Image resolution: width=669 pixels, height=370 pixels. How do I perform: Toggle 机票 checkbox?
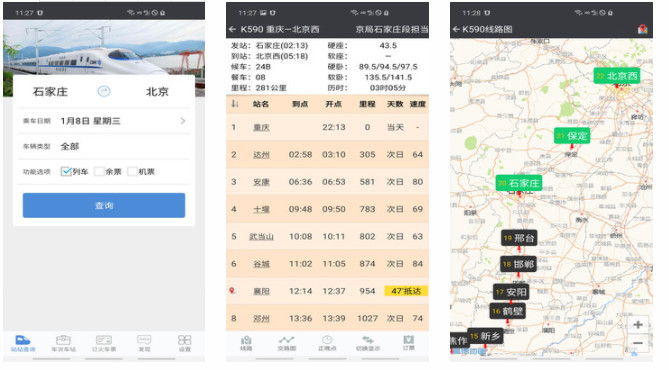pyautogui.click(x=132, y=172)
